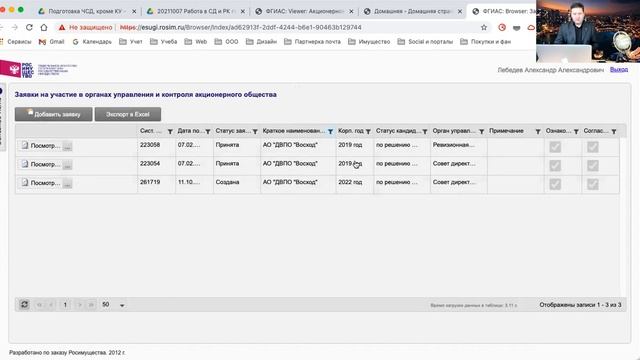
Task: Filter the Соглас... column
Action: (614, 131)
